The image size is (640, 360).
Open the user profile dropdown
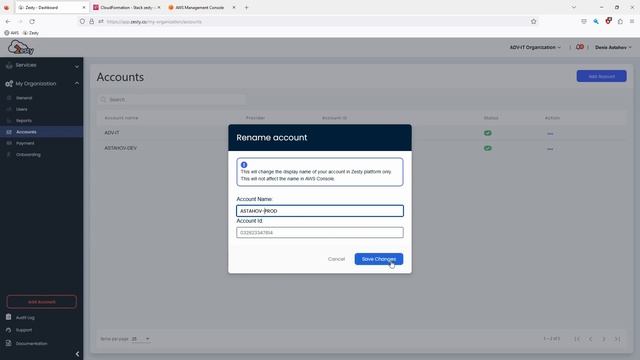click(613, 47)
